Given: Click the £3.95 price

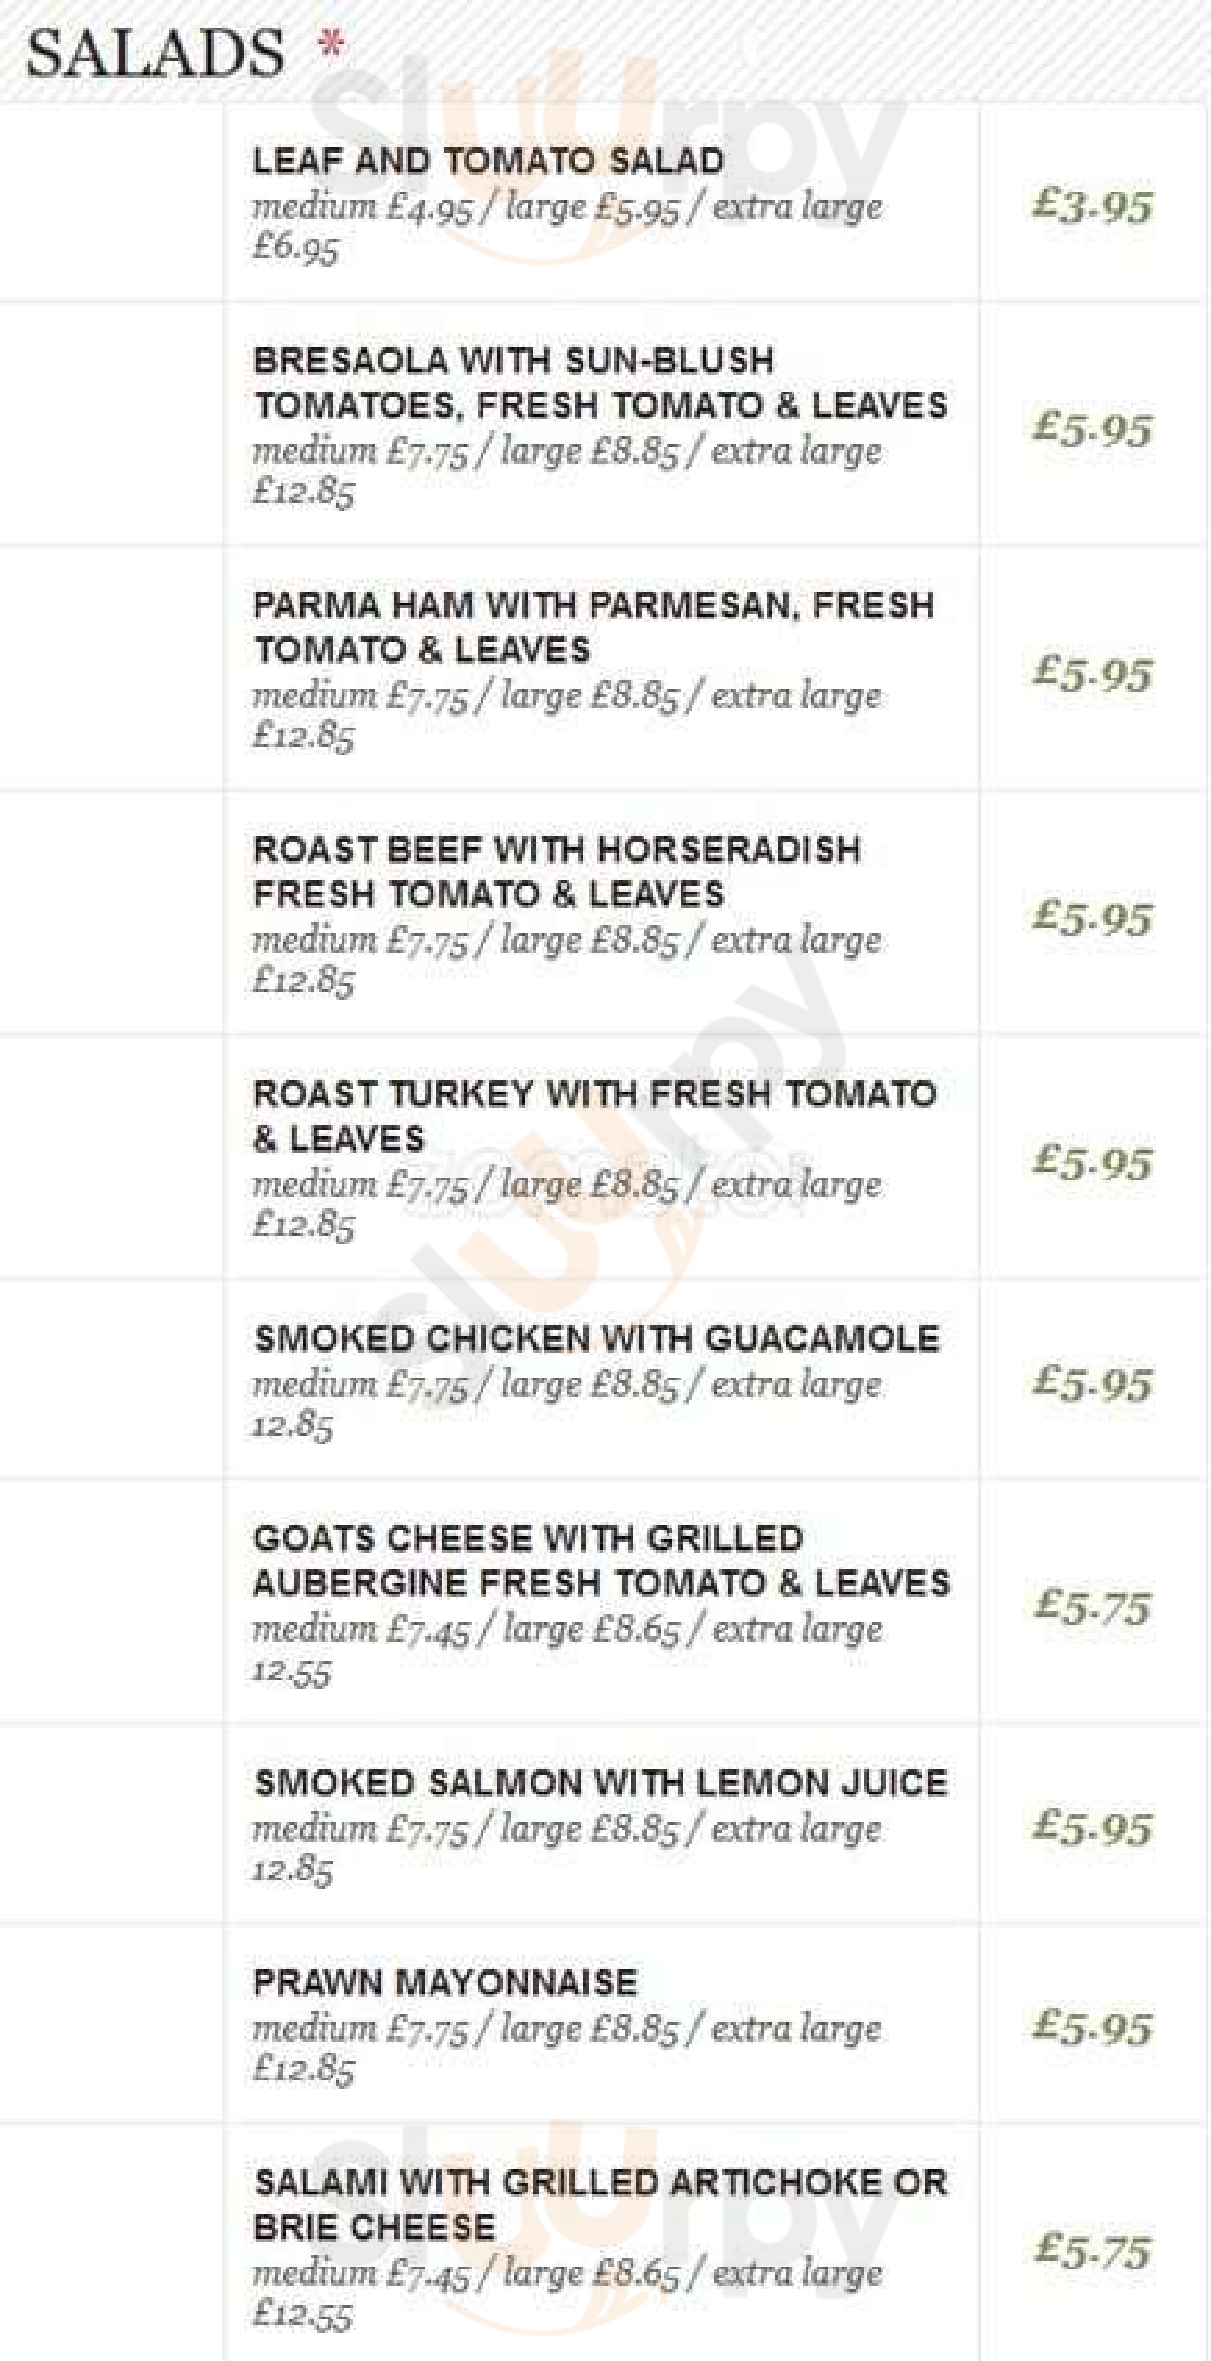Looking at the screenshot, I should pos(1092,206).
